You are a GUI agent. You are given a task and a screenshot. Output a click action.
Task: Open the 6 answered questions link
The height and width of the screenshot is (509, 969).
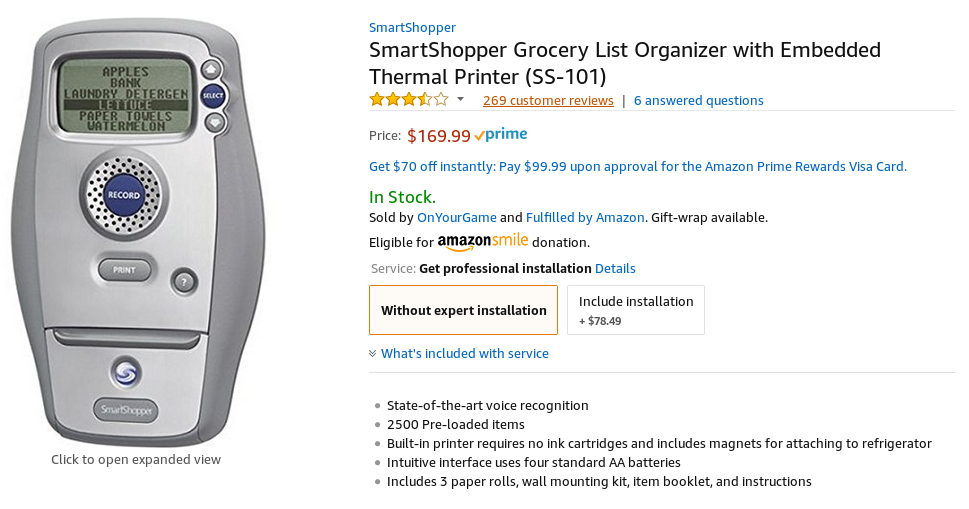[698, 100]
